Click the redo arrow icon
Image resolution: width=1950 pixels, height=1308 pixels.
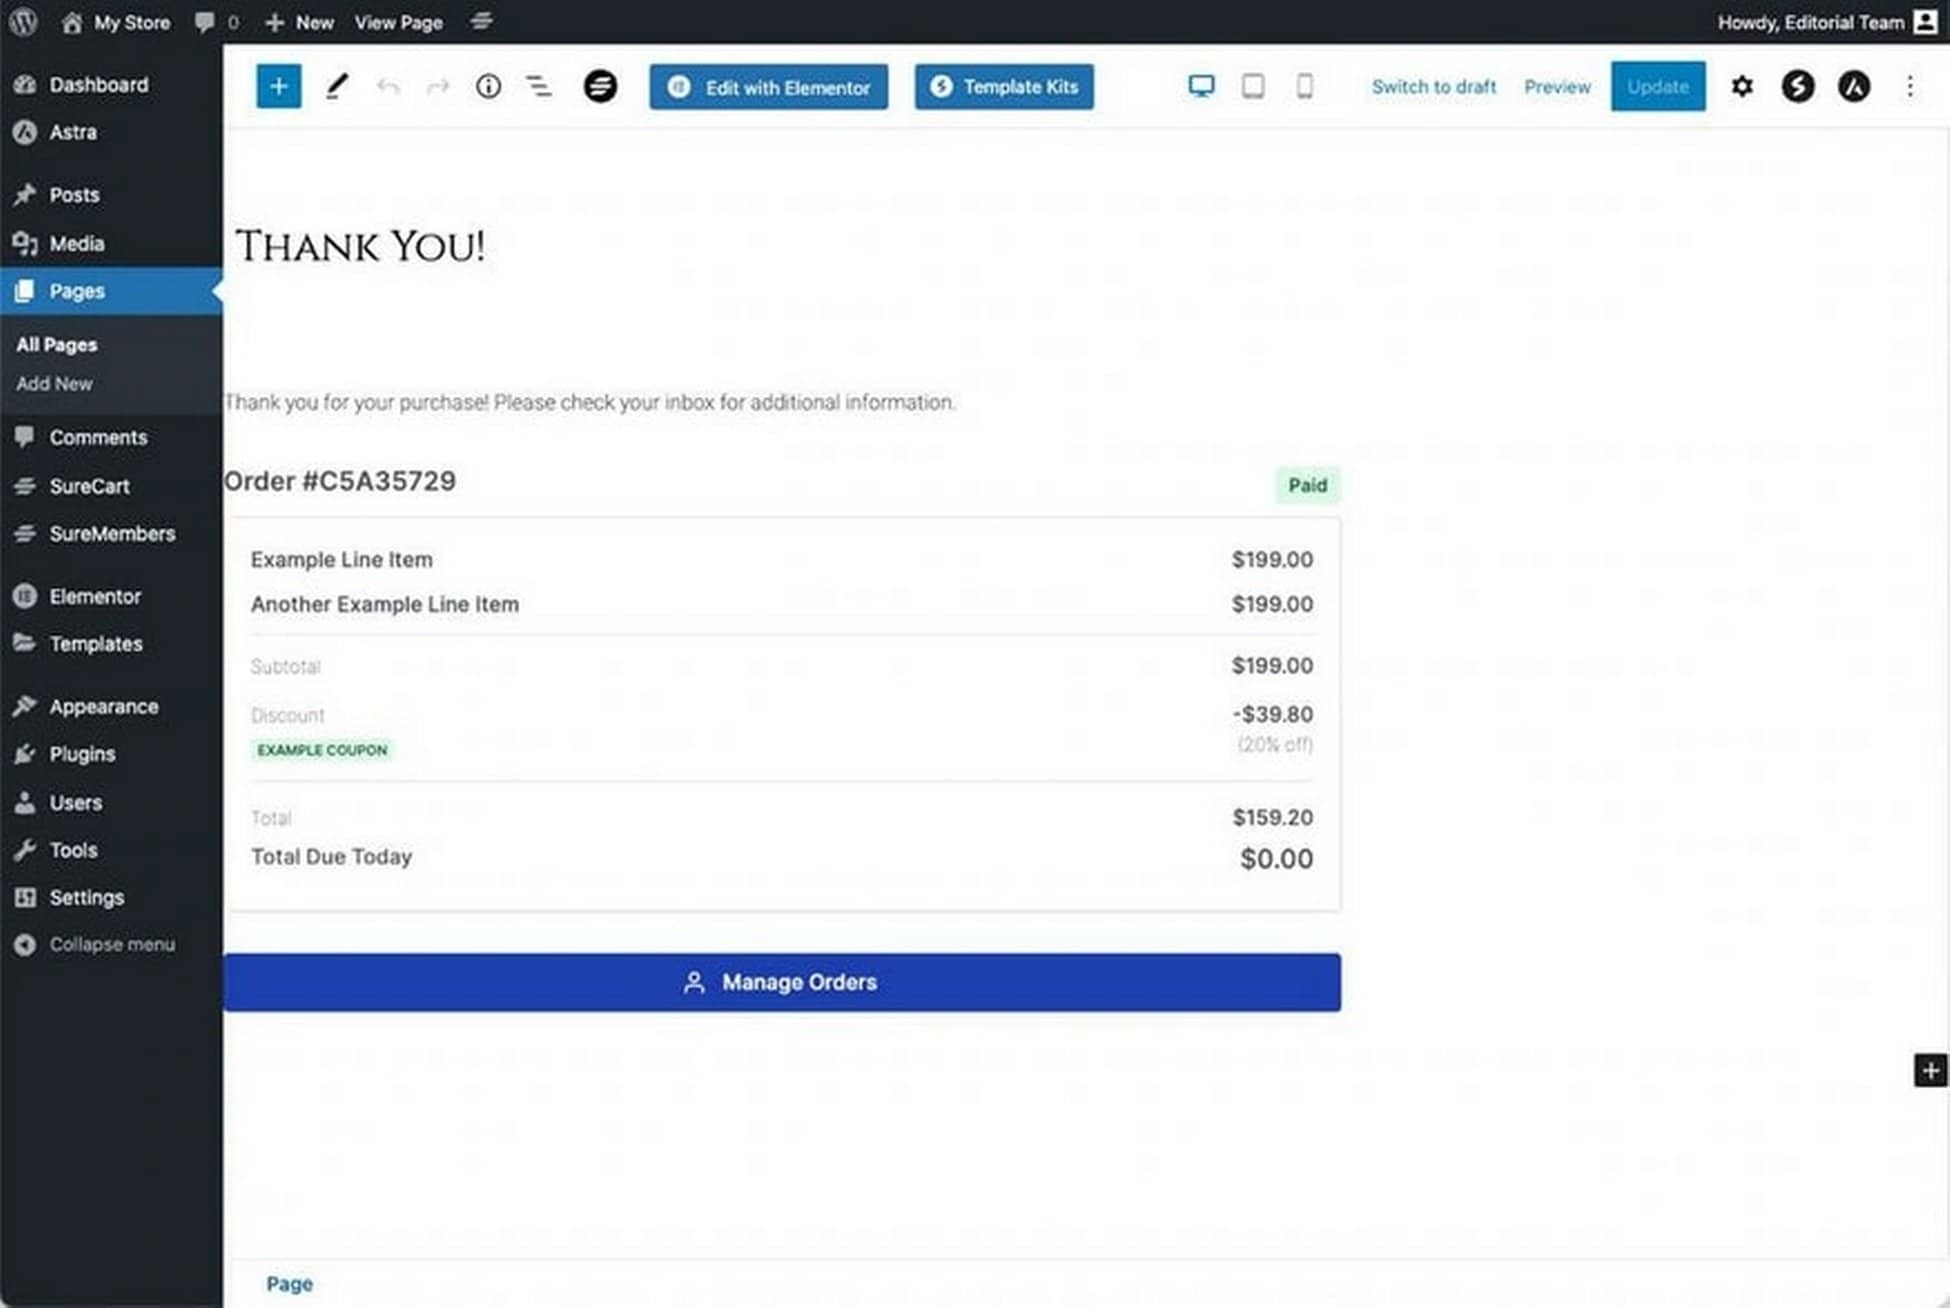(436, 86)
